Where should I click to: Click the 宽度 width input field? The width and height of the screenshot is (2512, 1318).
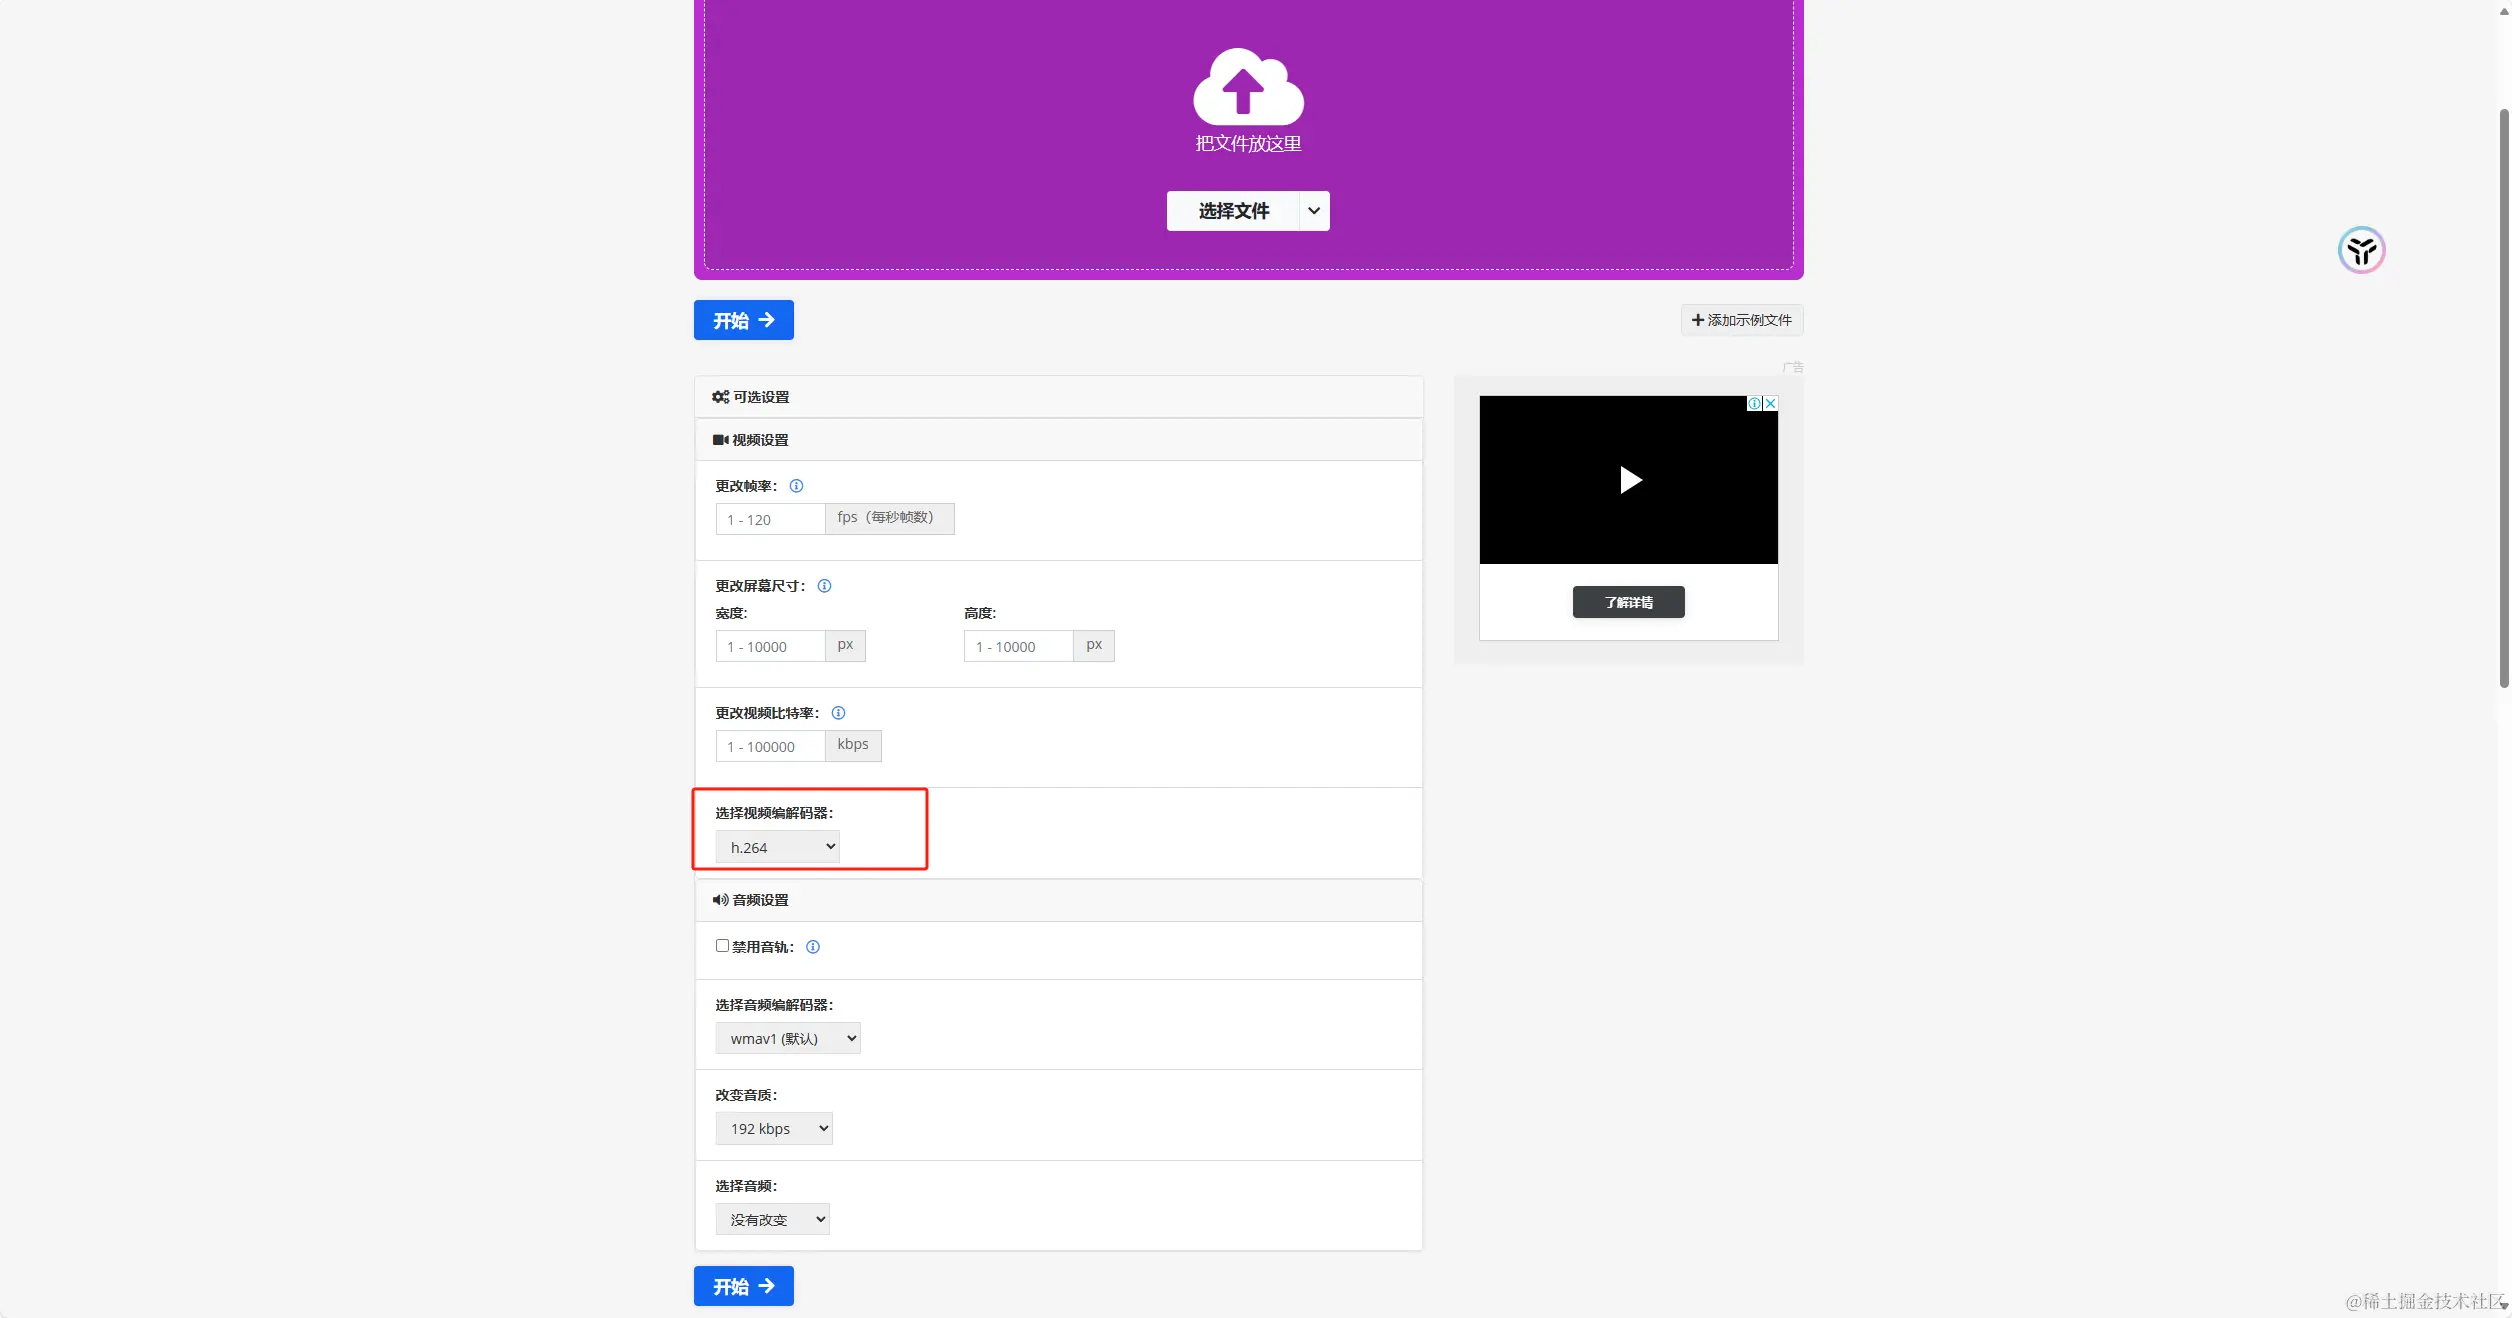coord(770,646)
